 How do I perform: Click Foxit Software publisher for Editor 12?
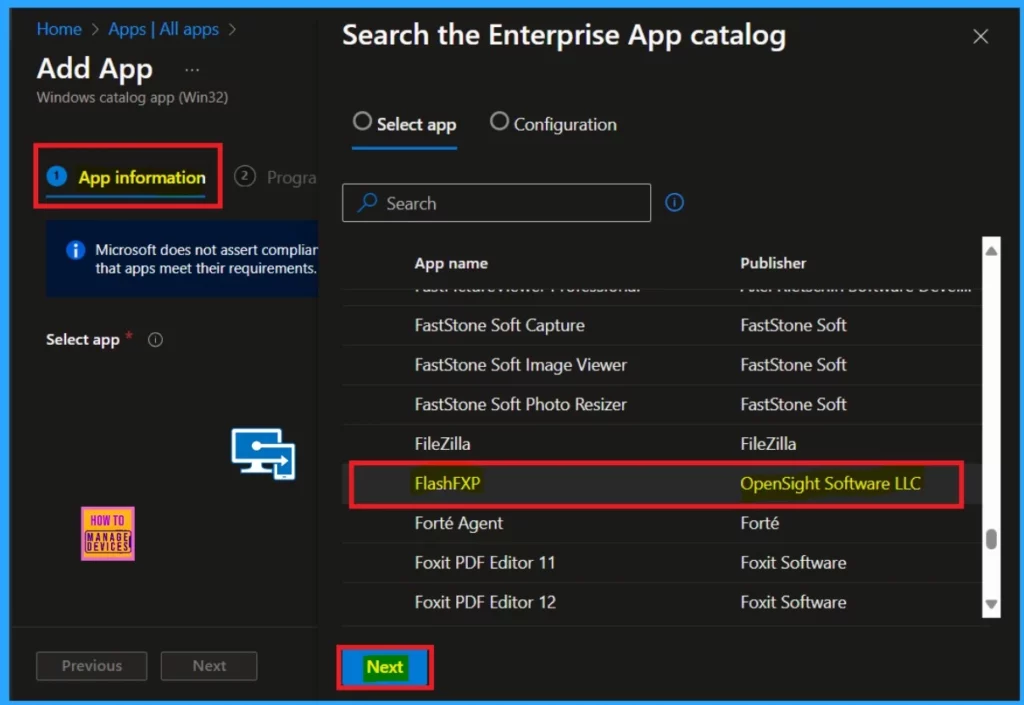coord(793,603)
